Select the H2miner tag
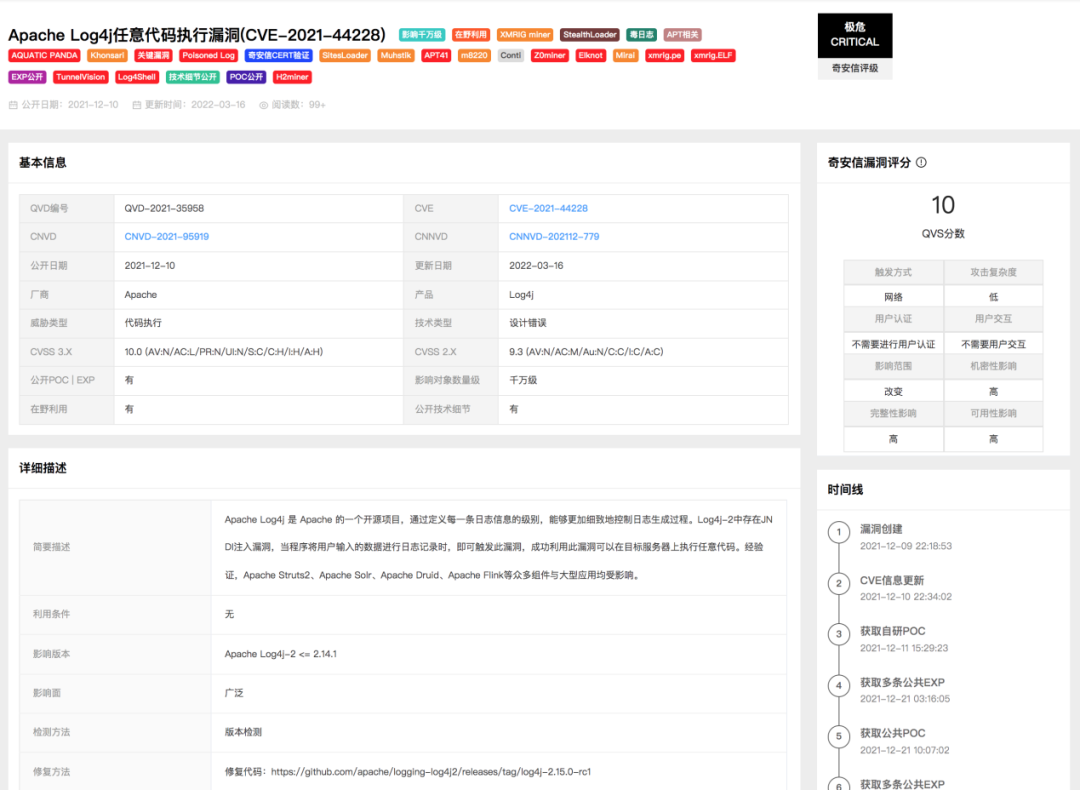The image size is (1080, 790). (x=292, y=77)
